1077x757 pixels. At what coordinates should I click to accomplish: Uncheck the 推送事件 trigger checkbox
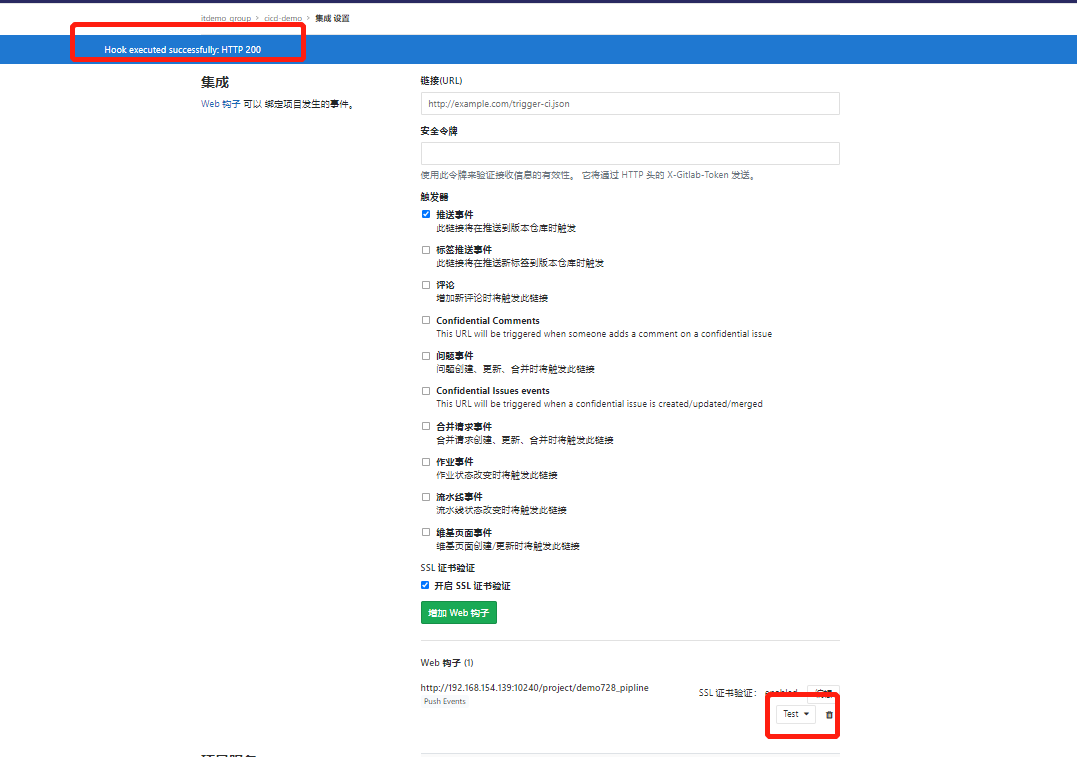[x=426, y=214]
